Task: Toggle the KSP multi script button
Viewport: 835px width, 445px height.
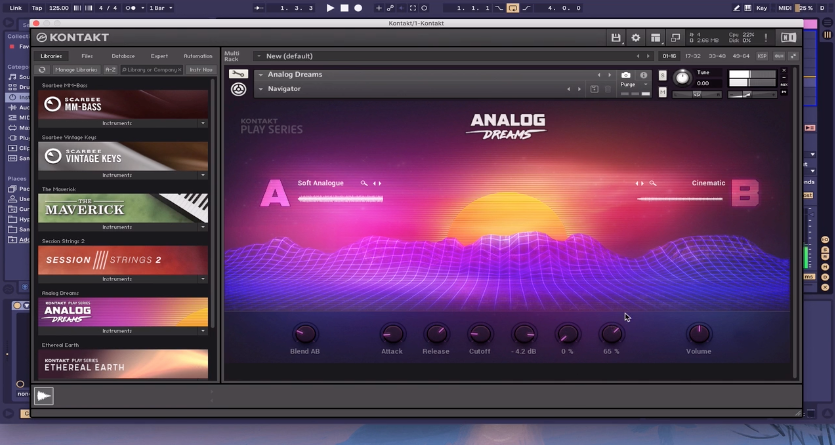Action: point(762,56)
